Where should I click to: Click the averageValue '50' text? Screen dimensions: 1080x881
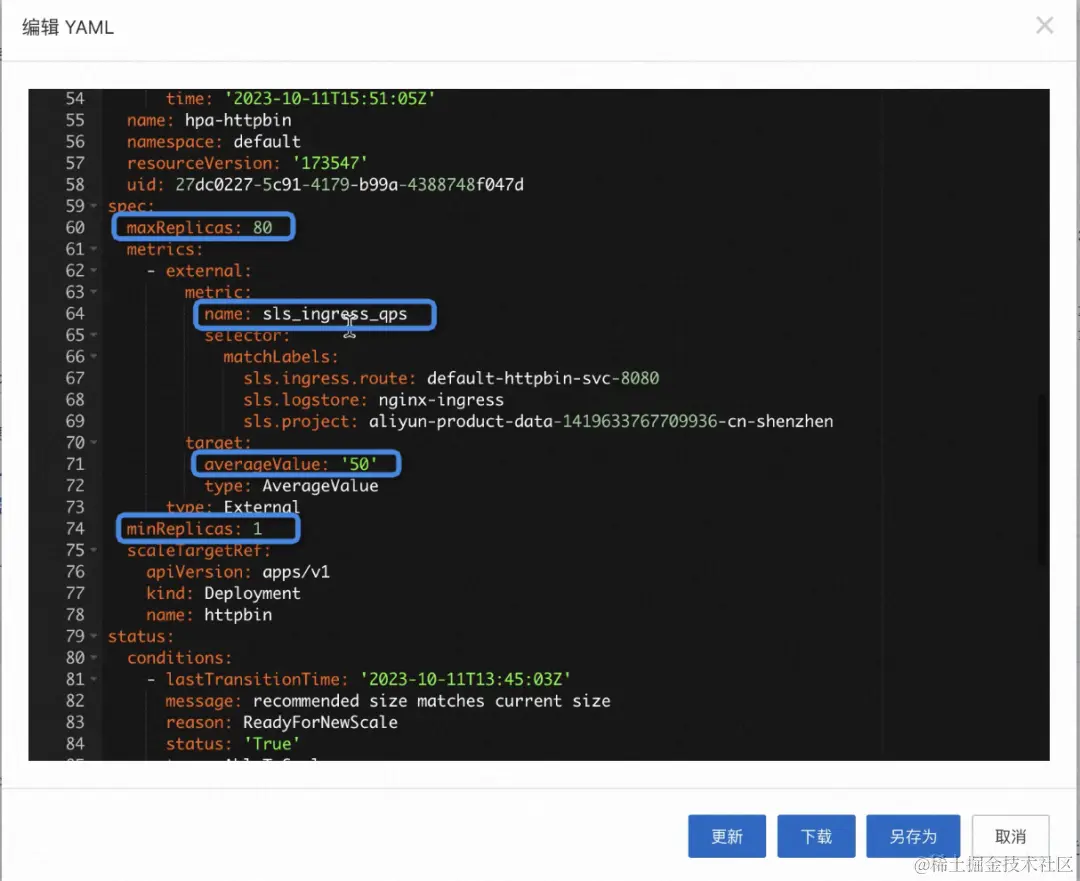(x=359, y=464)
